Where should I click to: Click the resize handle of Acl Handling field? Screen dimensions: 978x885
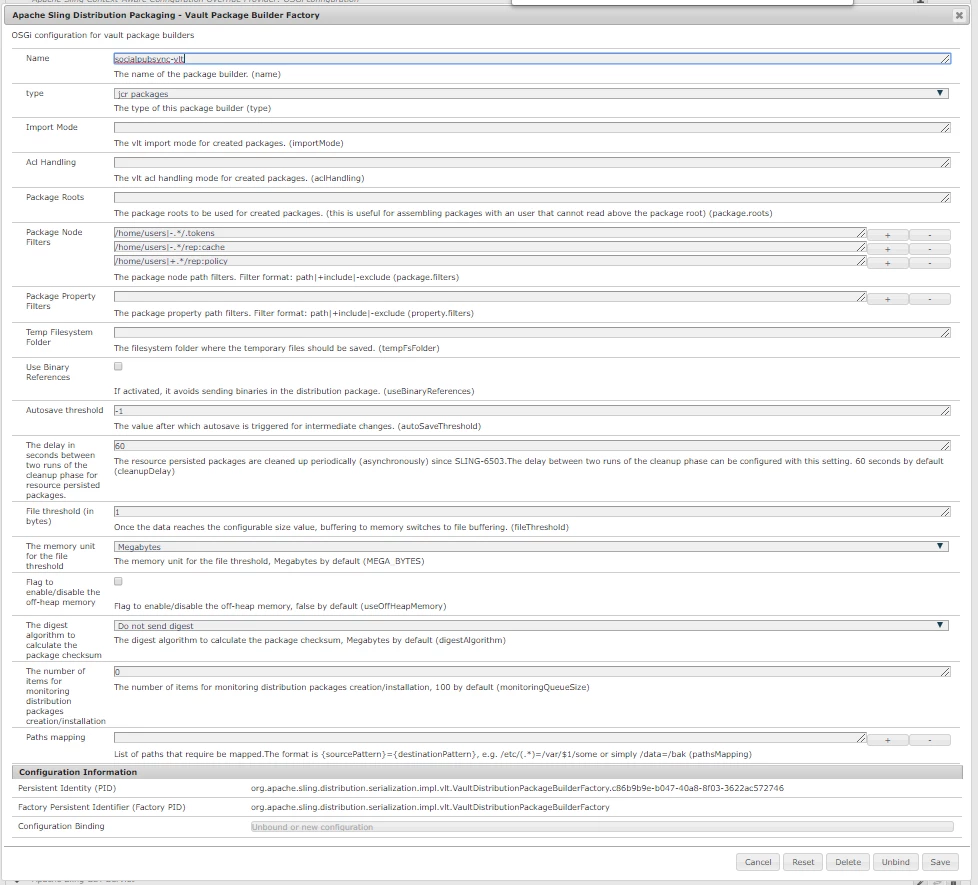pyautogui.click(x=945, y=163)
